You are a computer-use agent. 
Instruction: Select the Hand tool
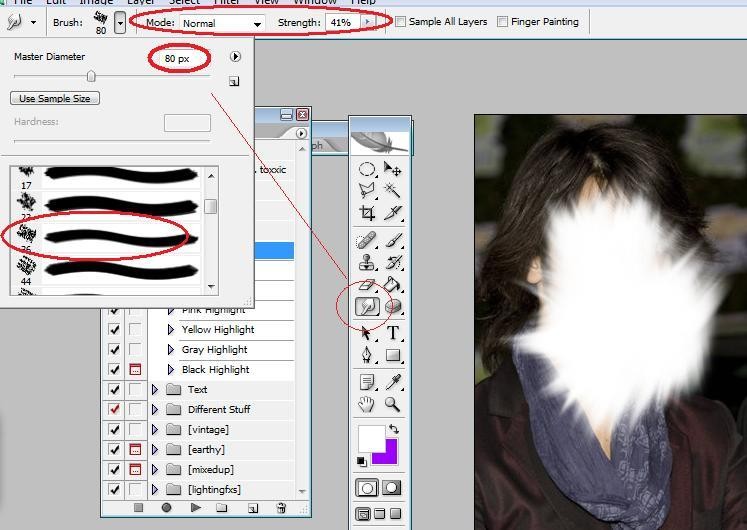(366, 404)
